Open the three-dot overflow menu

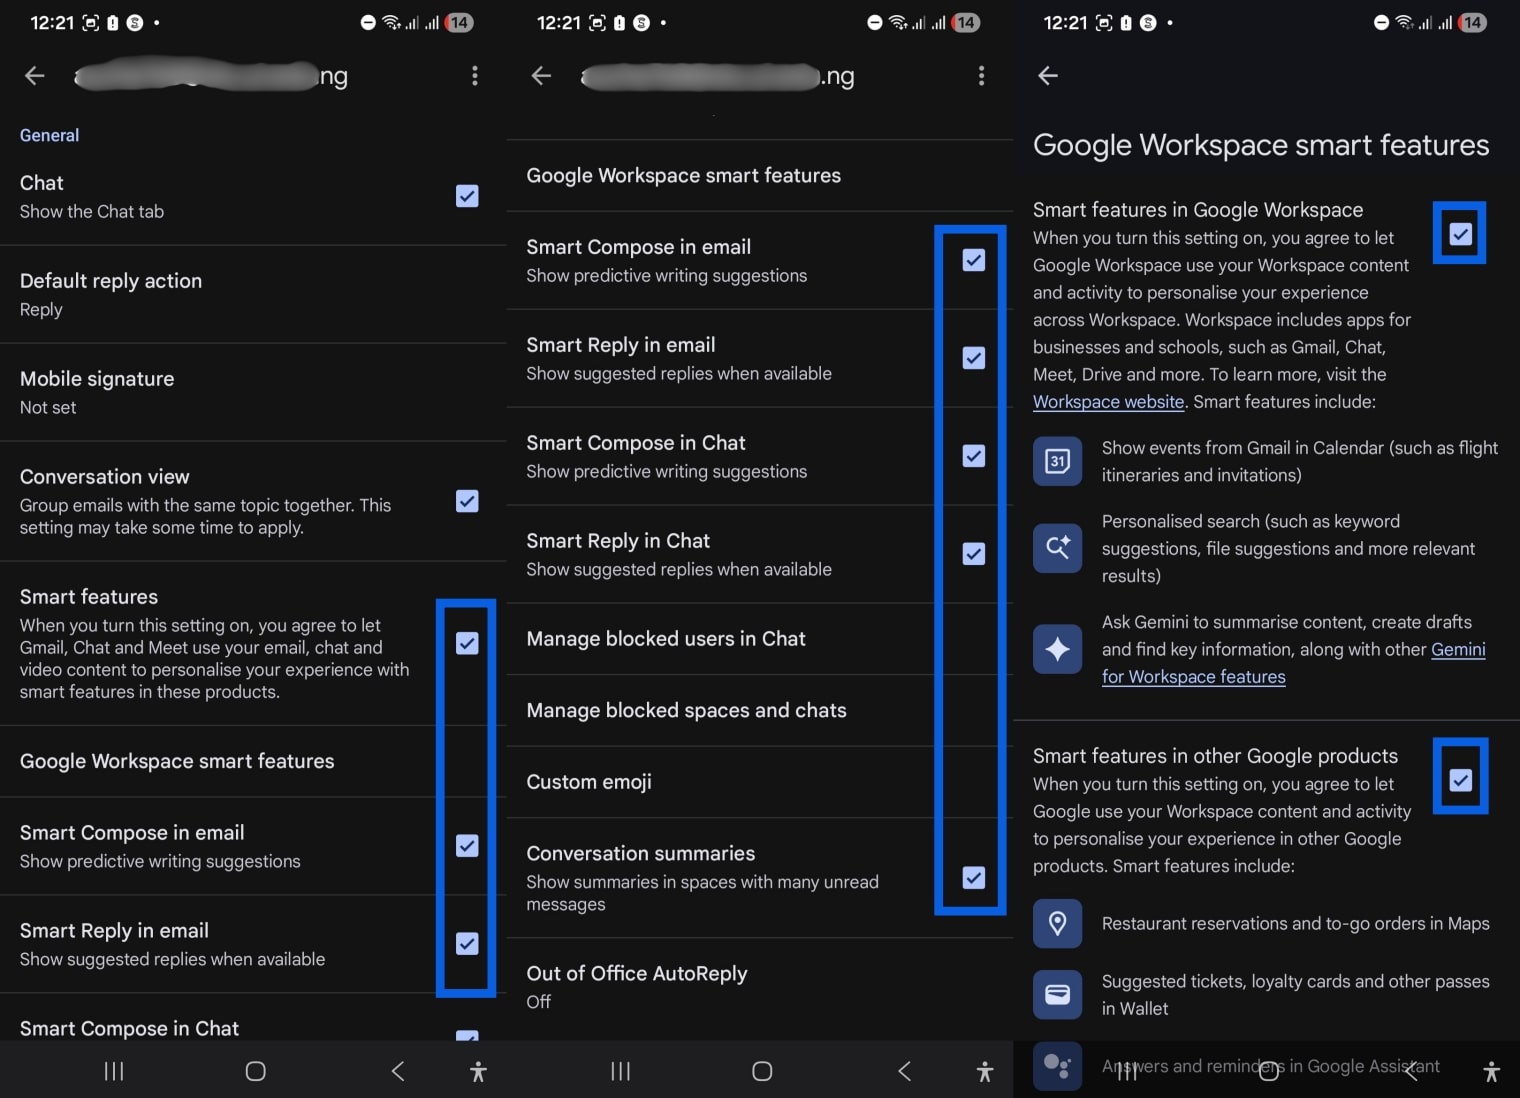click(x=475, y=75)
